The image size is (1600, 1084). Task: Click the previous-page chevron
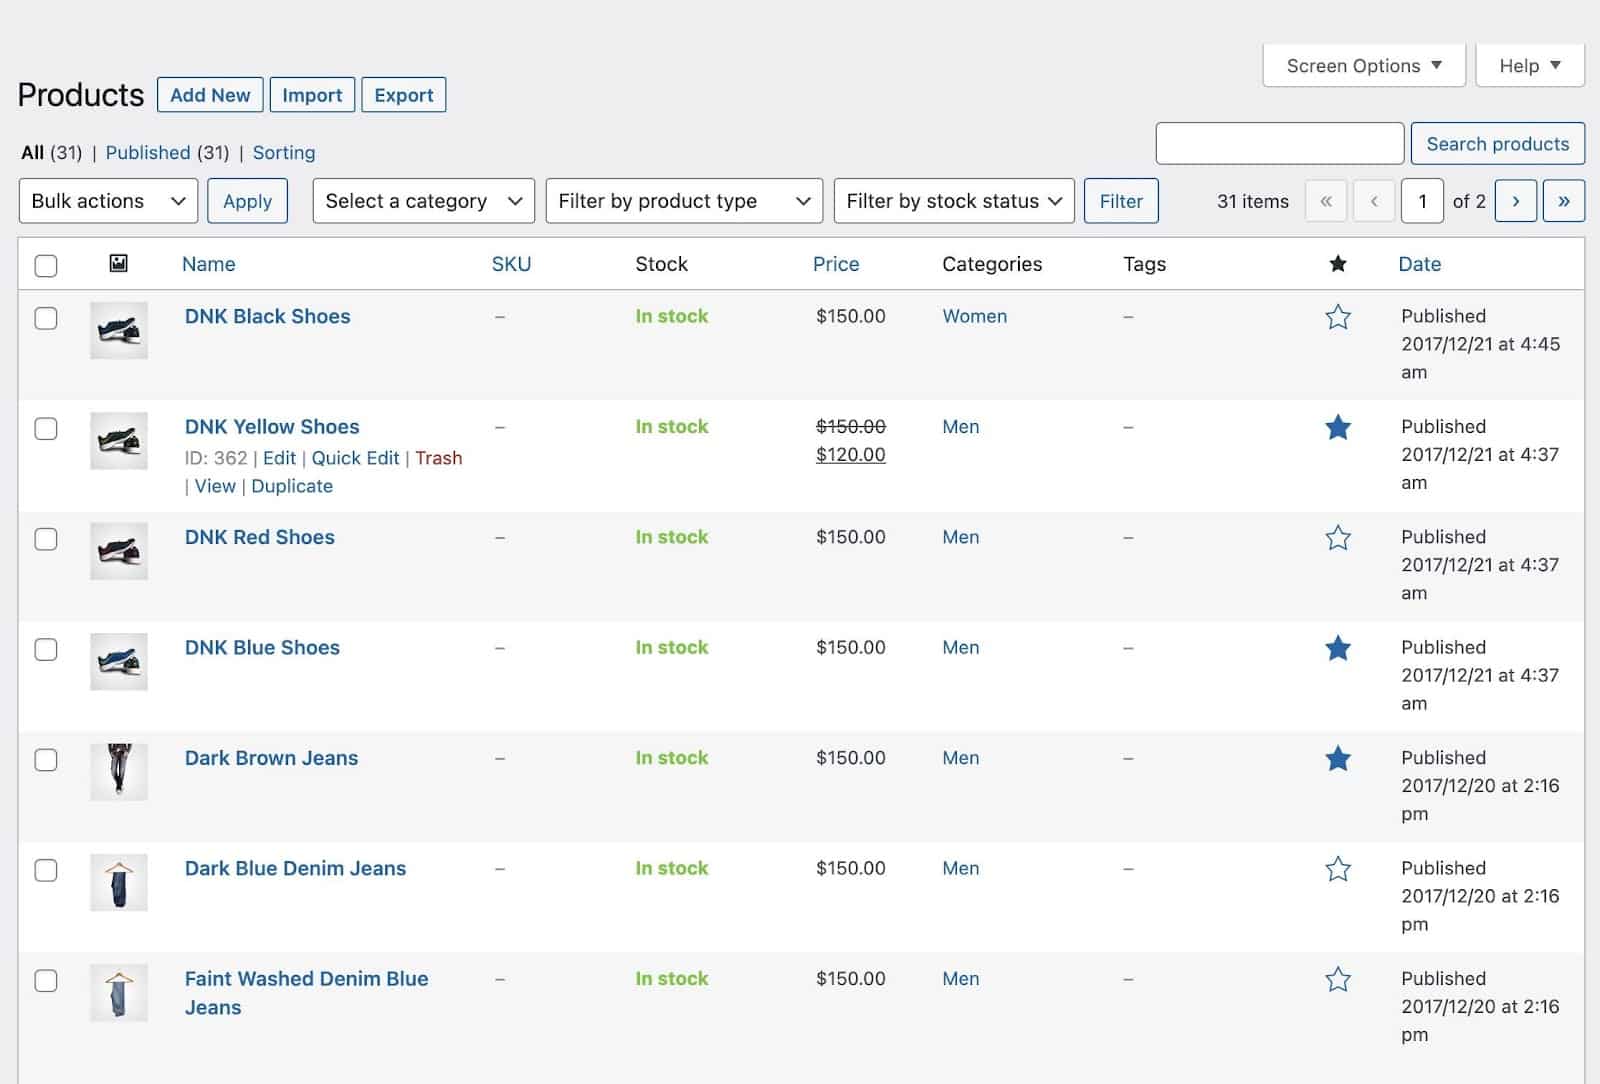[x=1374, y=201]
